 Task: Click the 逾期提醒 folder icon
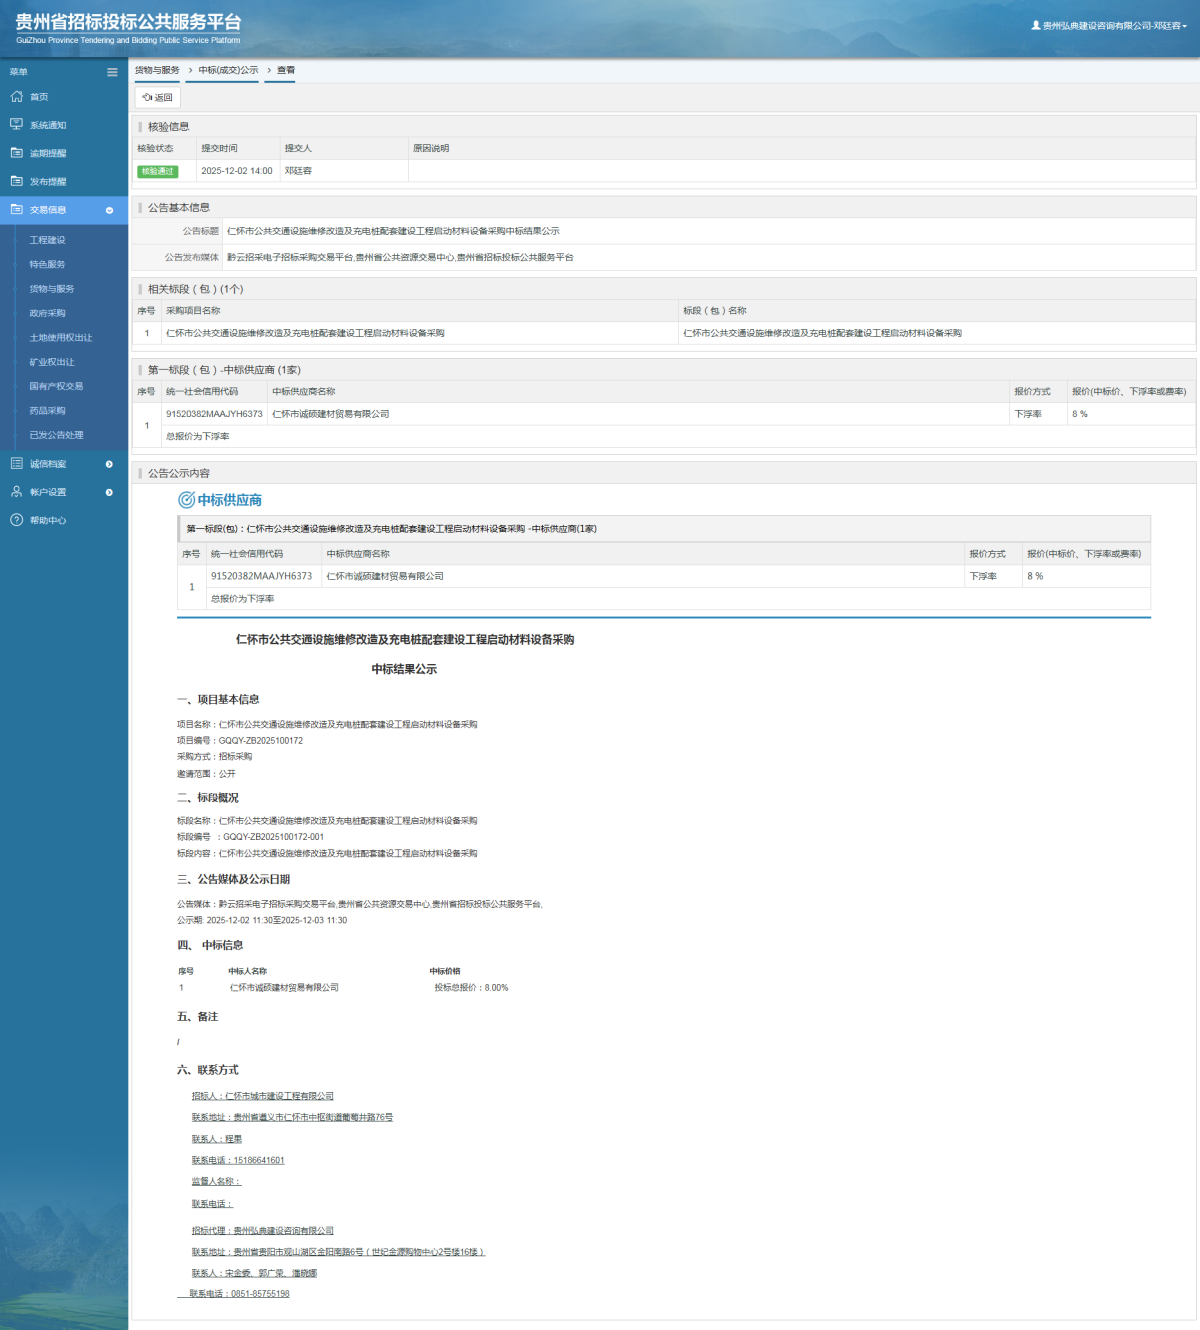coord(16,153)
